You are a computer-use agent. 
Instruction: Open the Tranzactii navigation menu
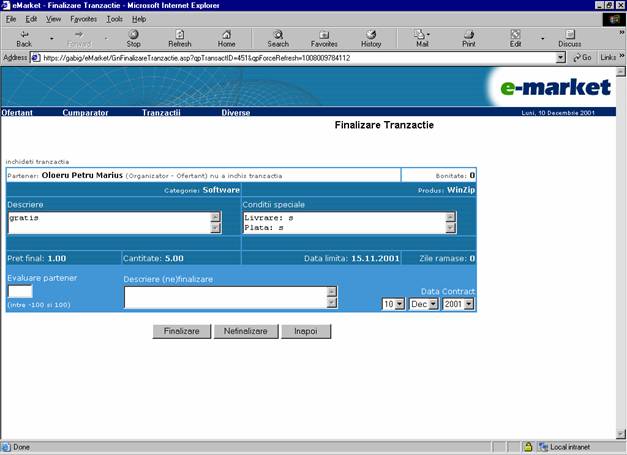pyautogui.click(x=161, y=113)
